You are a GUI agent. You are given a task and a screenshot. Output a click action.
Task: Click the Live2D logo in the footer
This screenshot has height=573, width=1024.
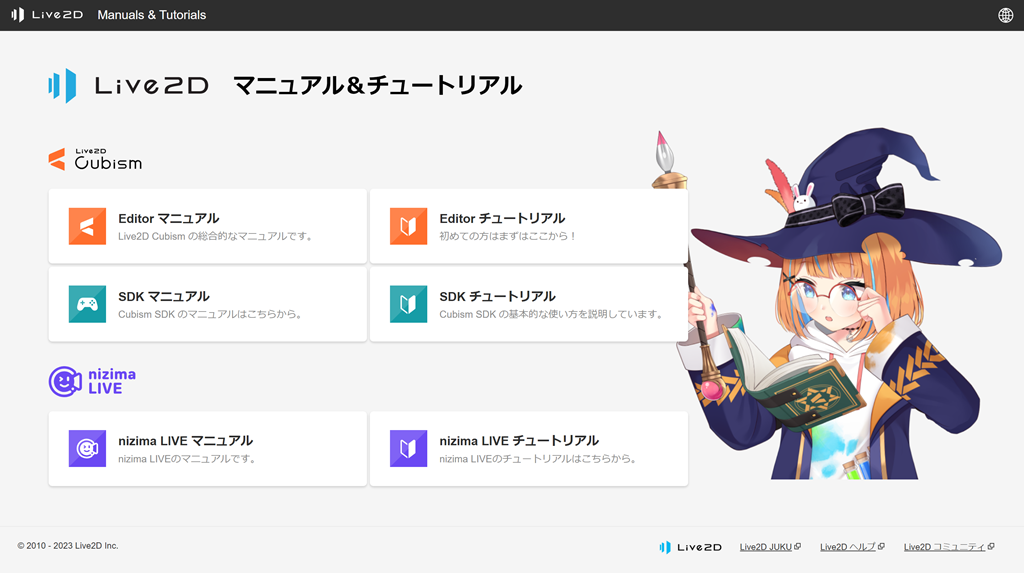(690, 547)
